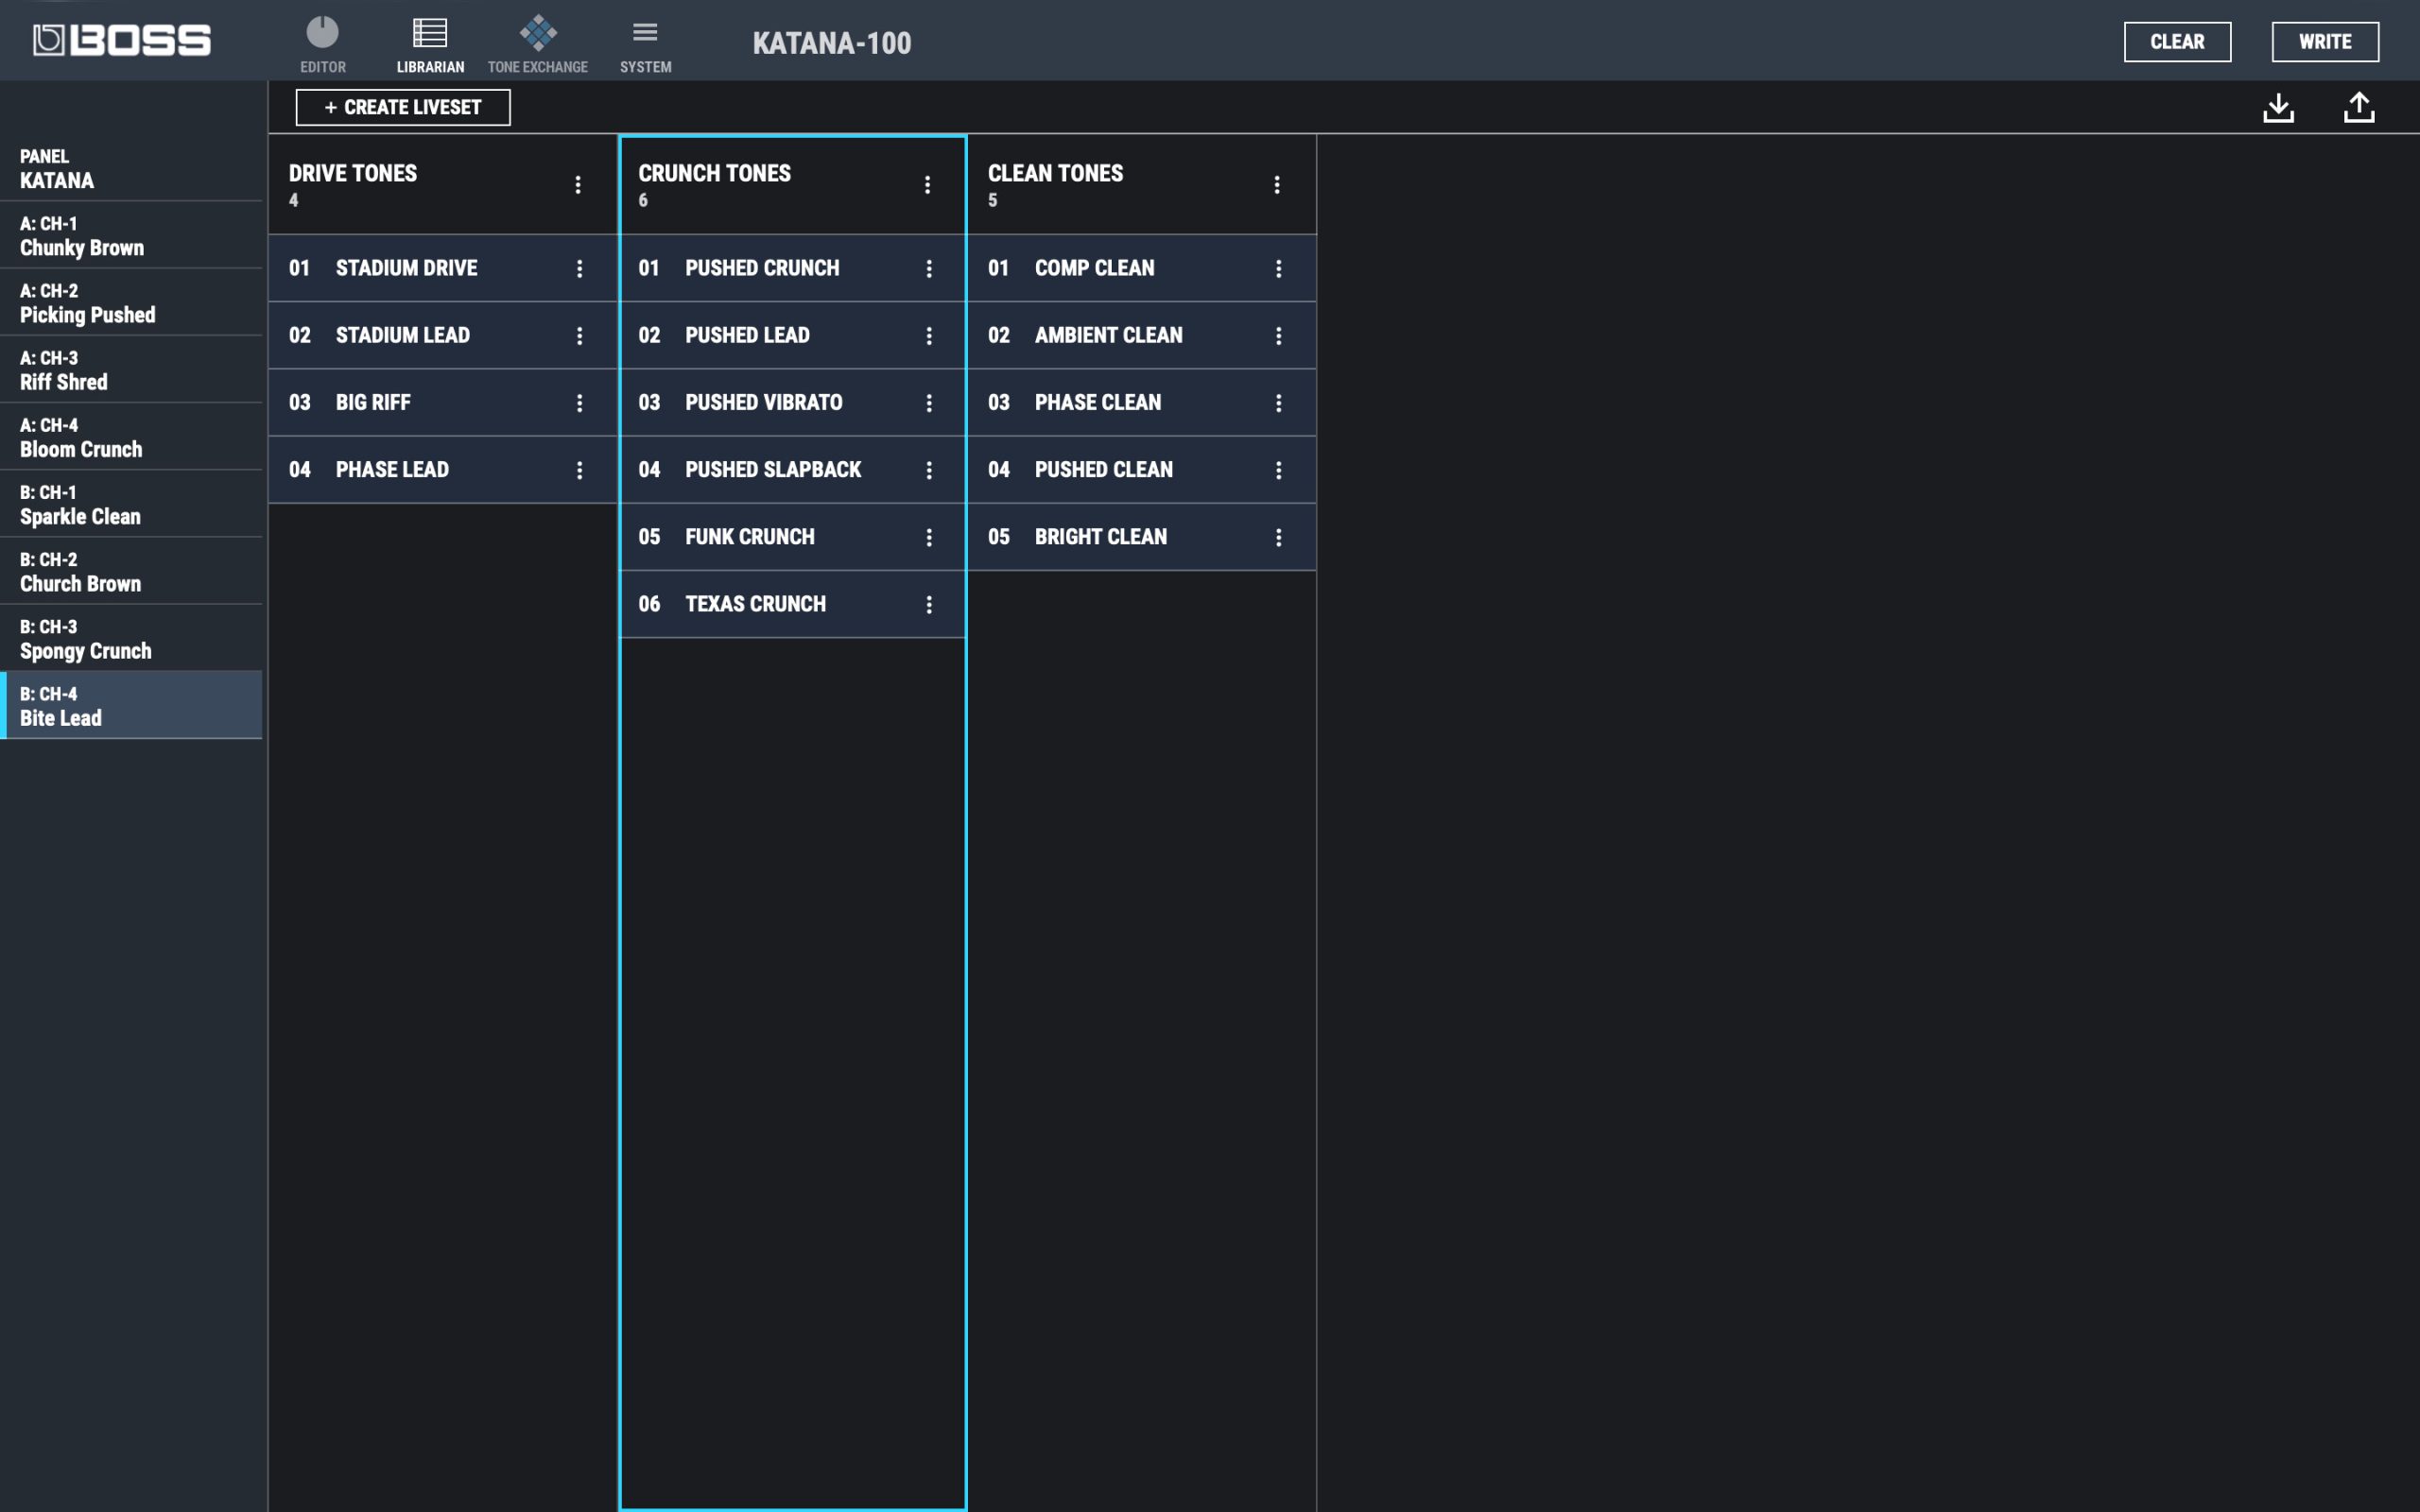Open options for Bright Clean patch
The width and height of the screenshot is (2420, 1512).
pos(1278,537)
